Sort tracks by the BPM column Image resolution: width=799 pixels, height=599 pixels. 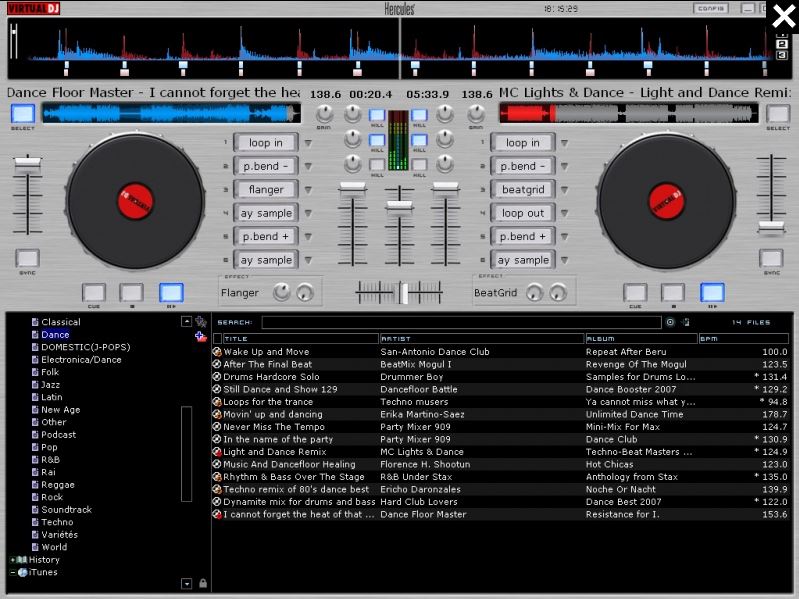point(743,339)
